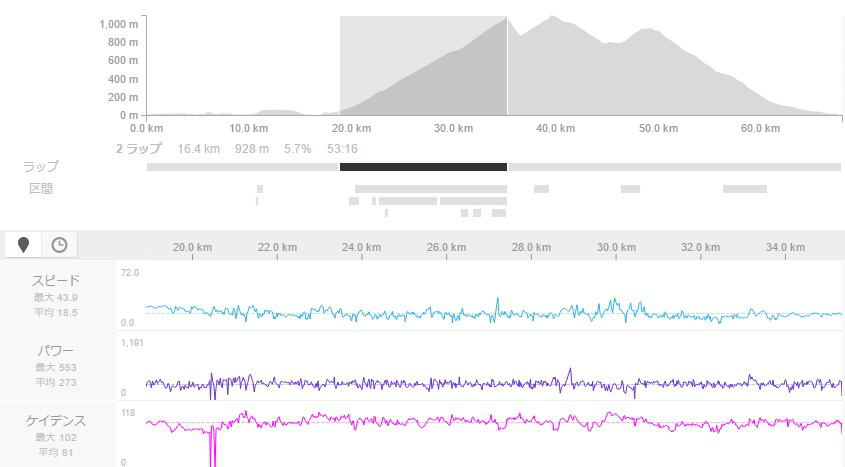
Task: Click the 2 ラップ summary text
Action: pyautogui.click(x=138, y=149)
